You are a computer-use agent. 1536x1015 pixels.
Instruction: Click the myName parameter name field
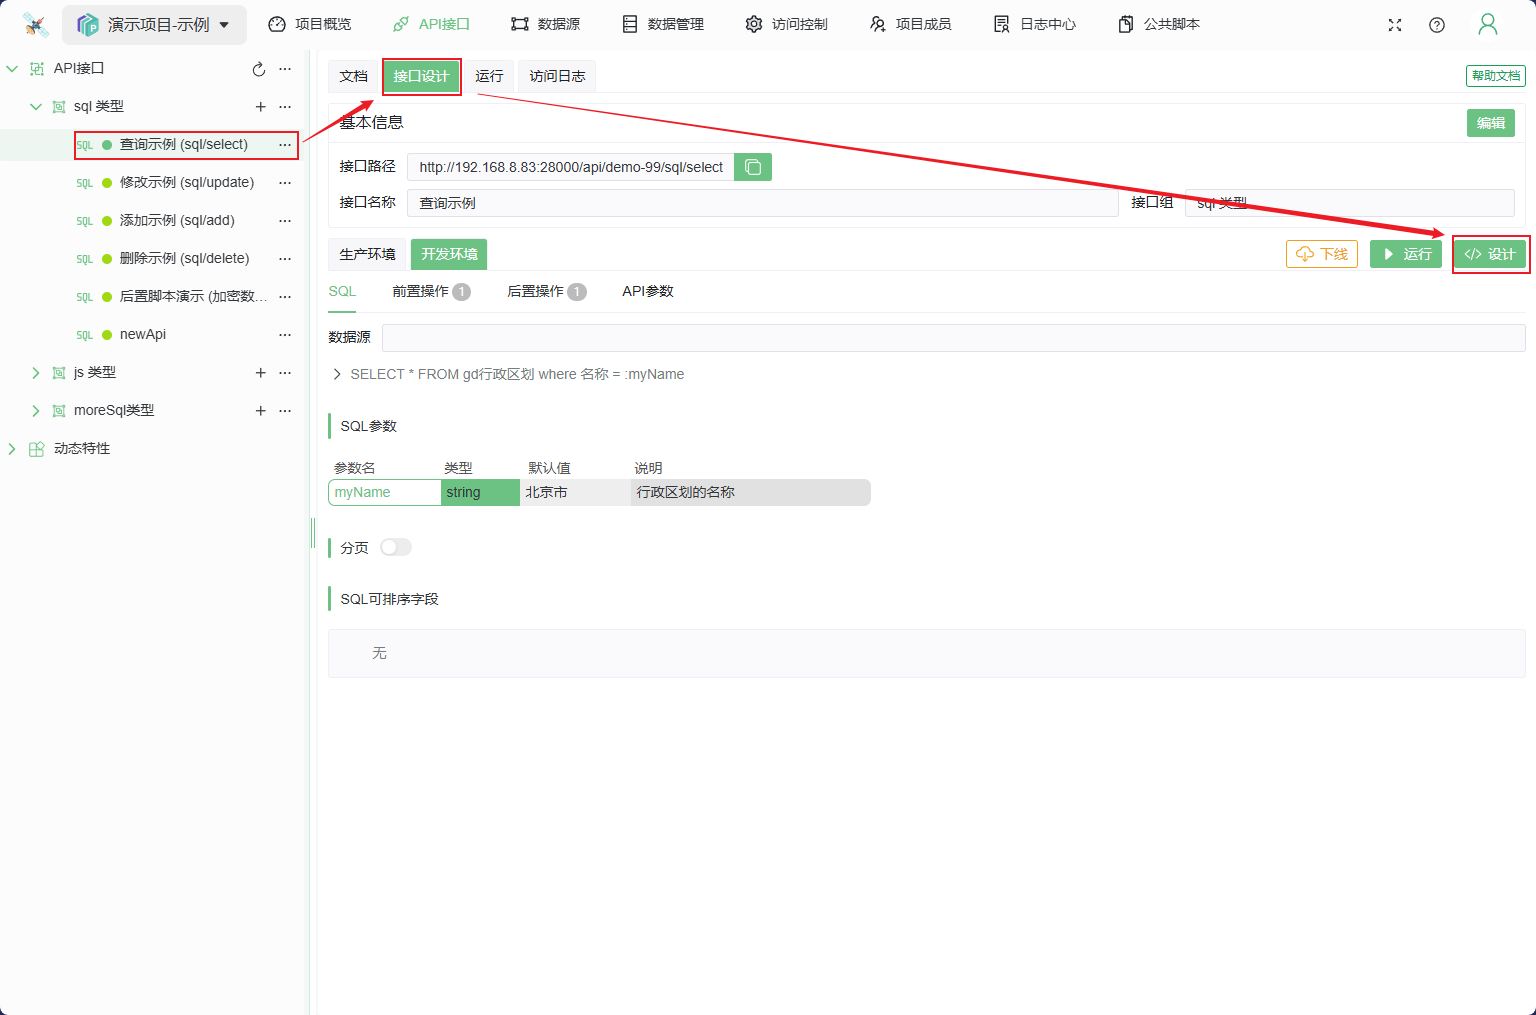(x=384, y=492)
